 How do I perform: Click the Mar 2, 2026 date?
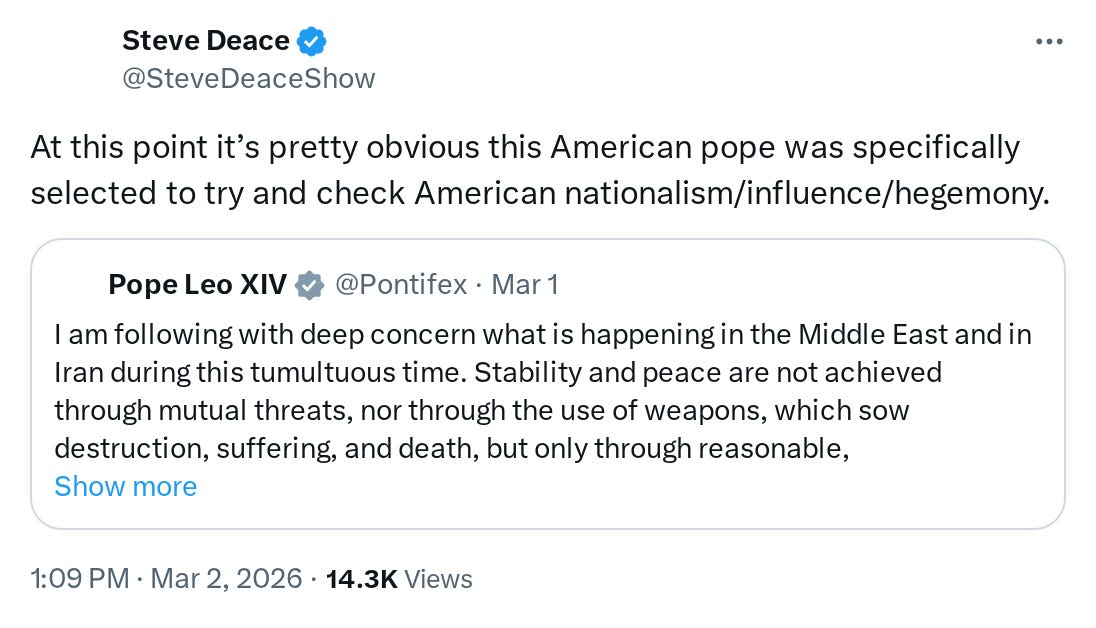[226, 578]
